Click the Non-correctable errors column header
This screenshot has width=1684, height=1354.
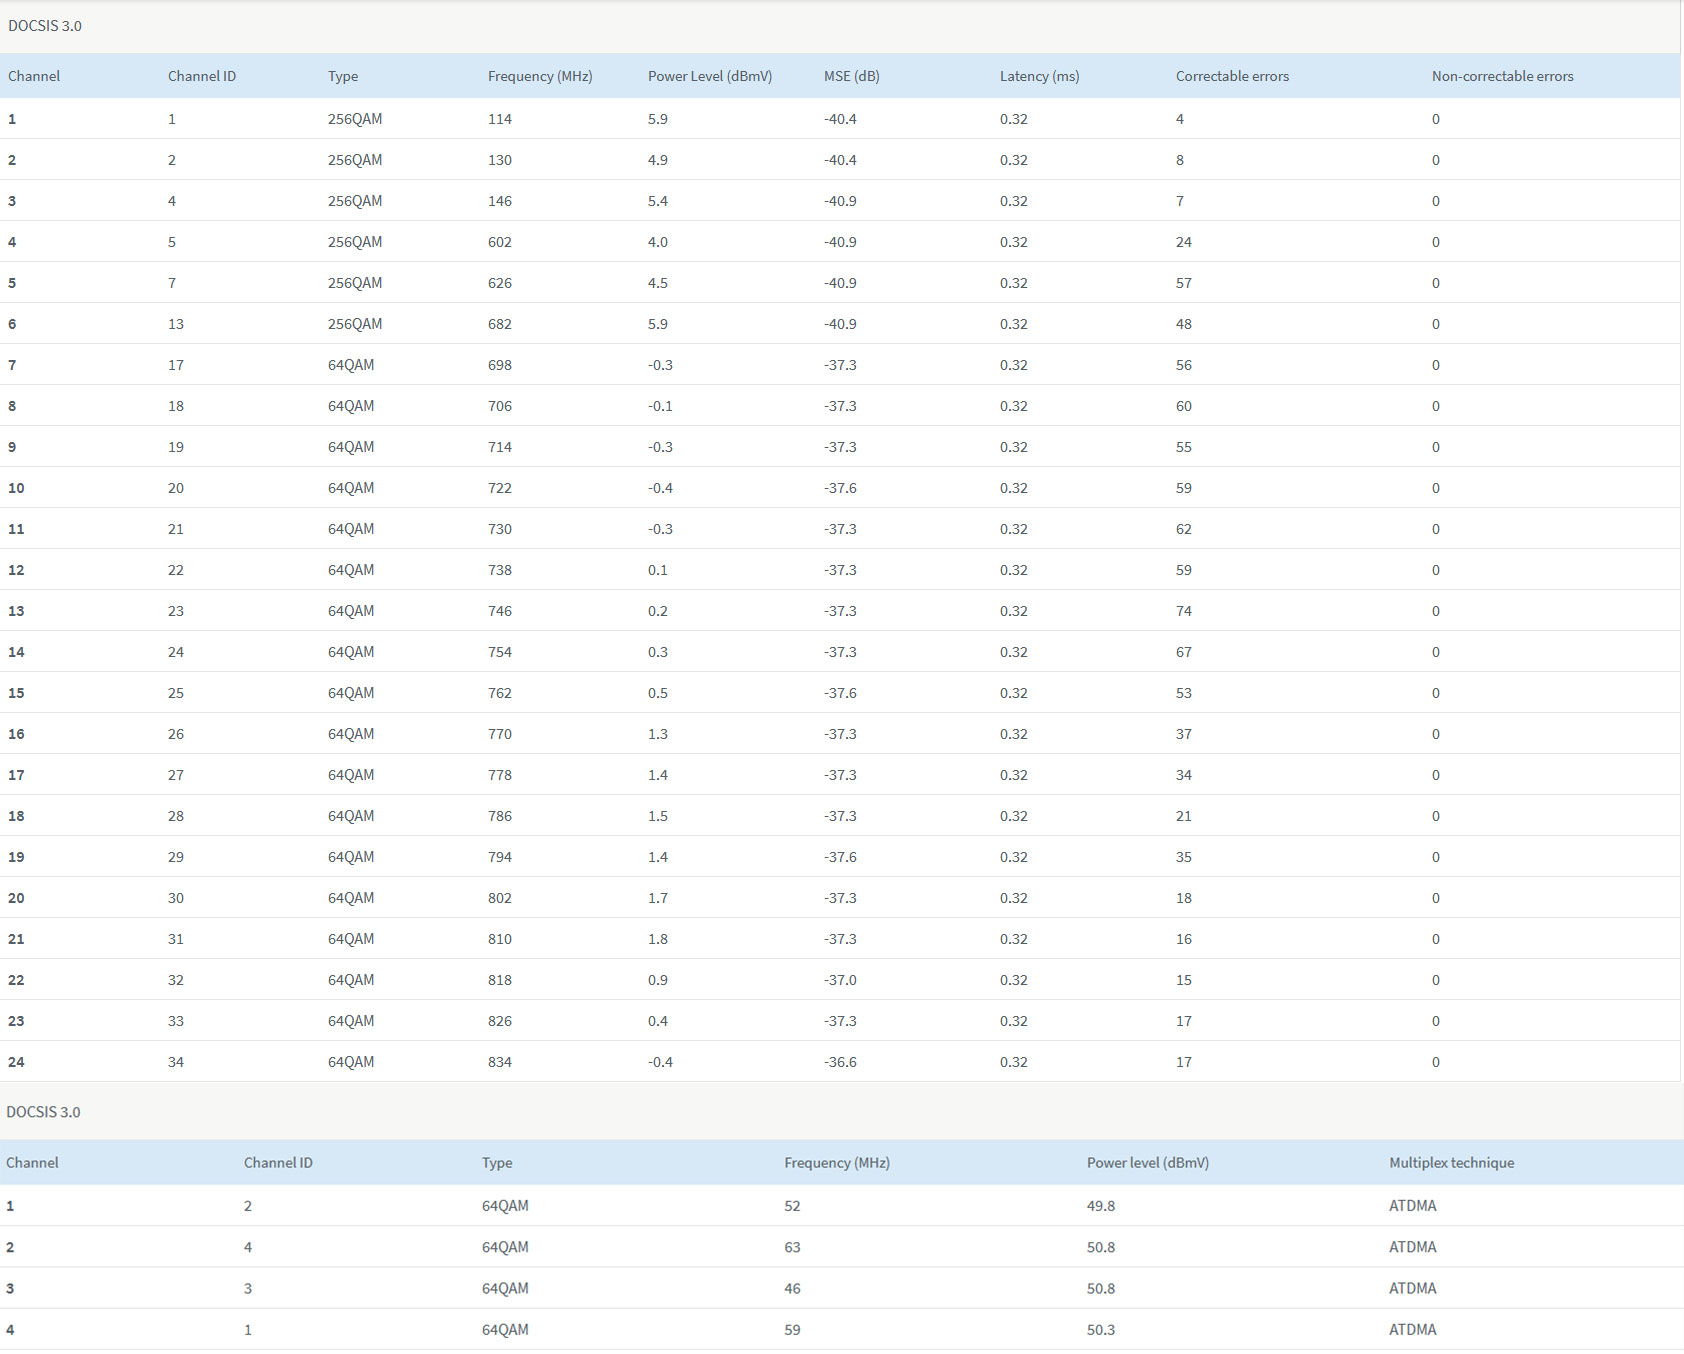click(x=1502, y=76)
